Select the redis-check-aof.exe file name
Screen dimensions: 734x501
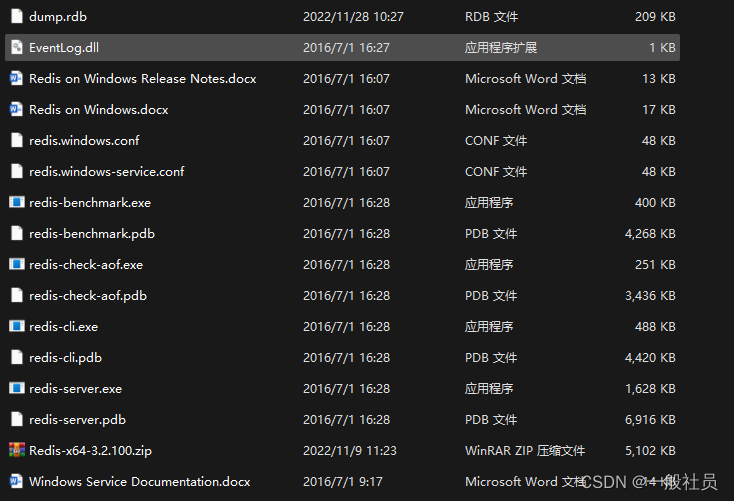[86, 265]
